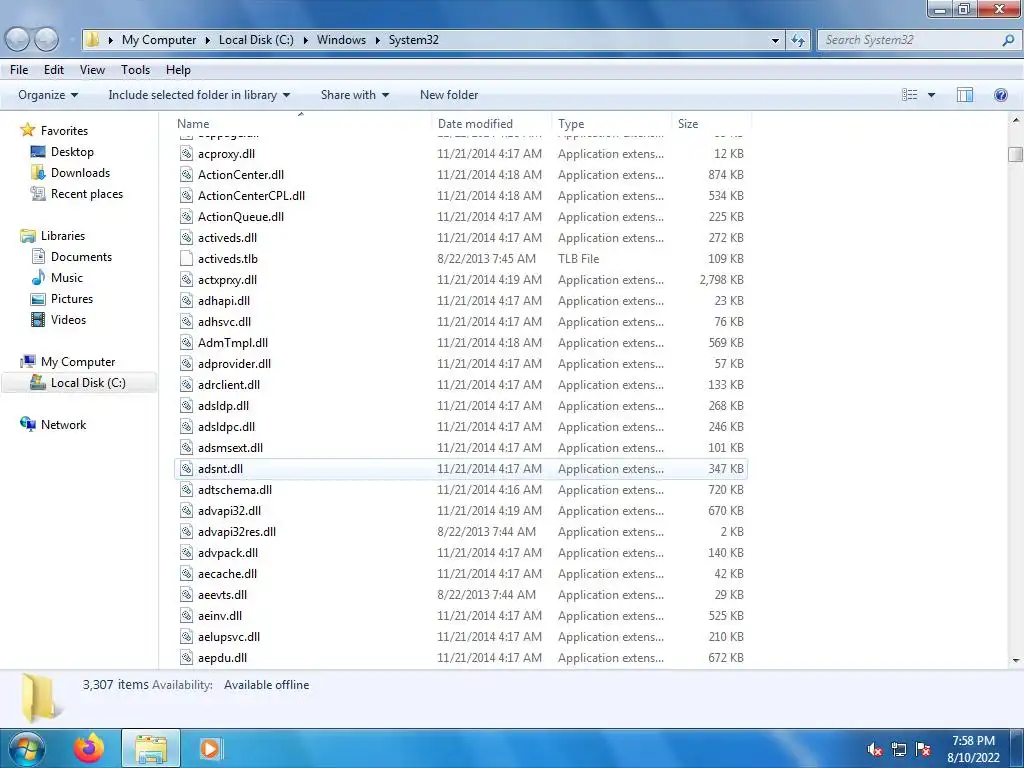
Task: Select the file actxprxy.dll
Action: pos(460,280)
